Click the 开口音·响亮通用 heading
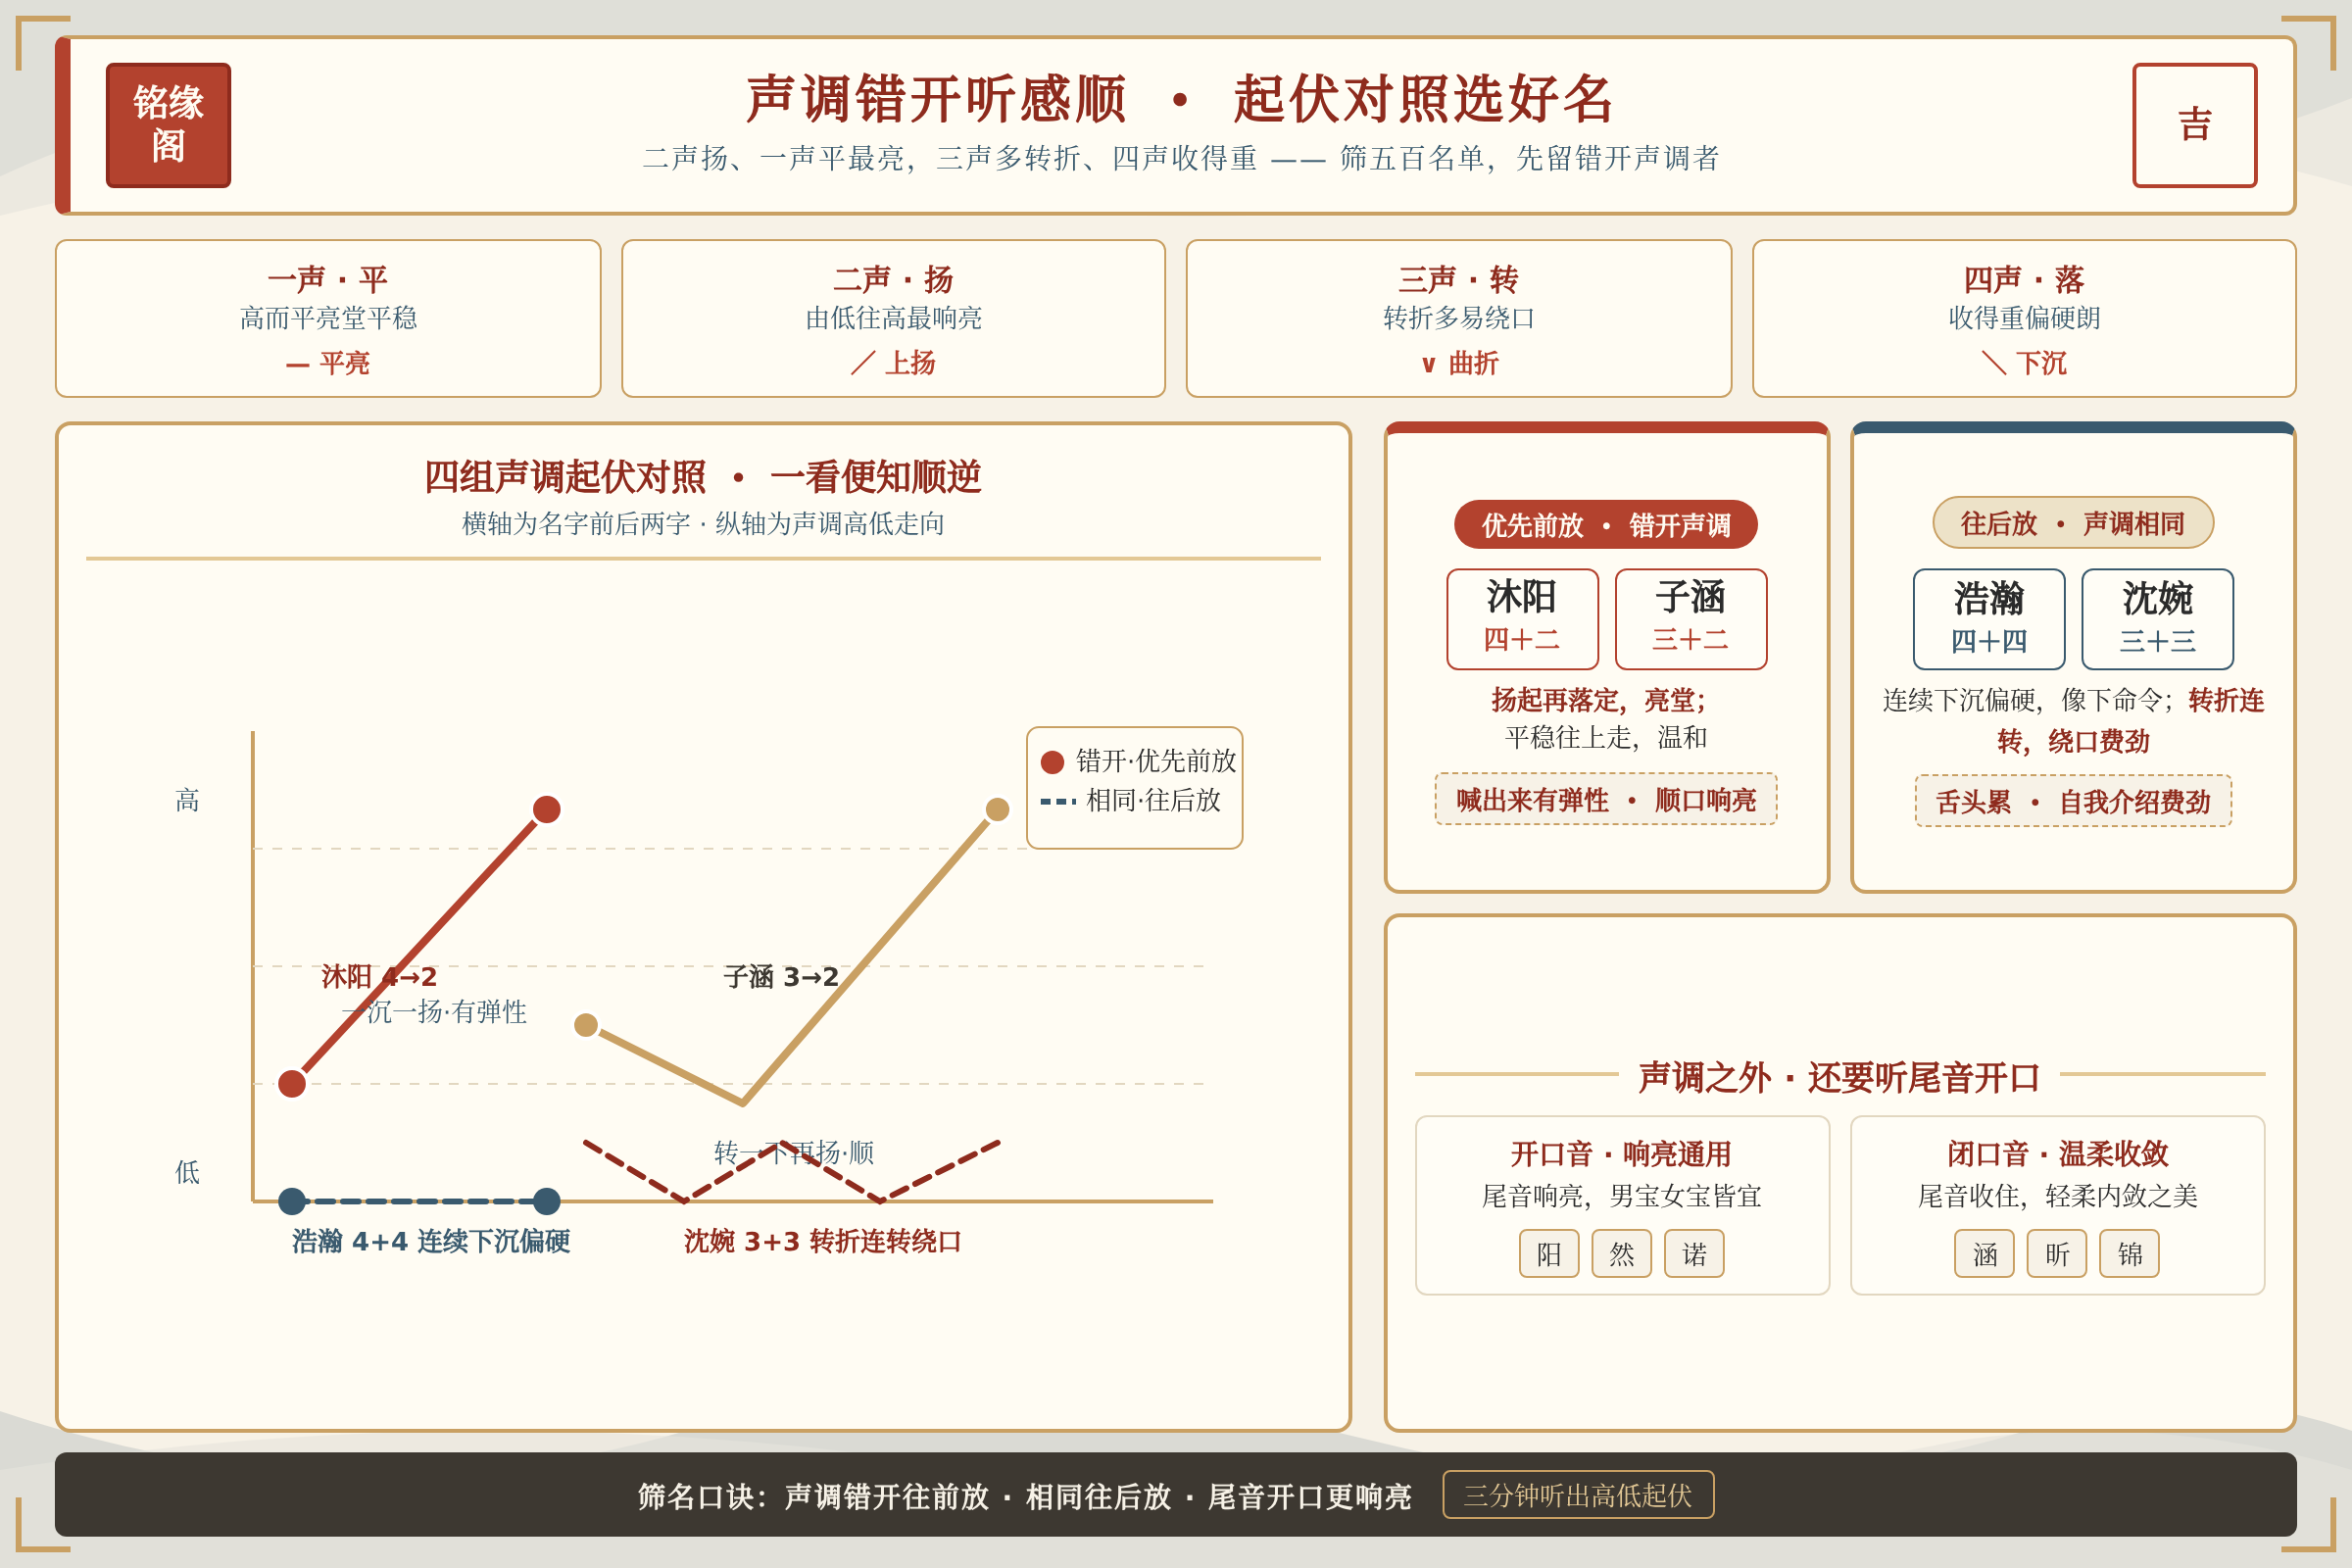This screenshot has height=1568, width=2352. pyautogui.click(x=1621, y=1154)
